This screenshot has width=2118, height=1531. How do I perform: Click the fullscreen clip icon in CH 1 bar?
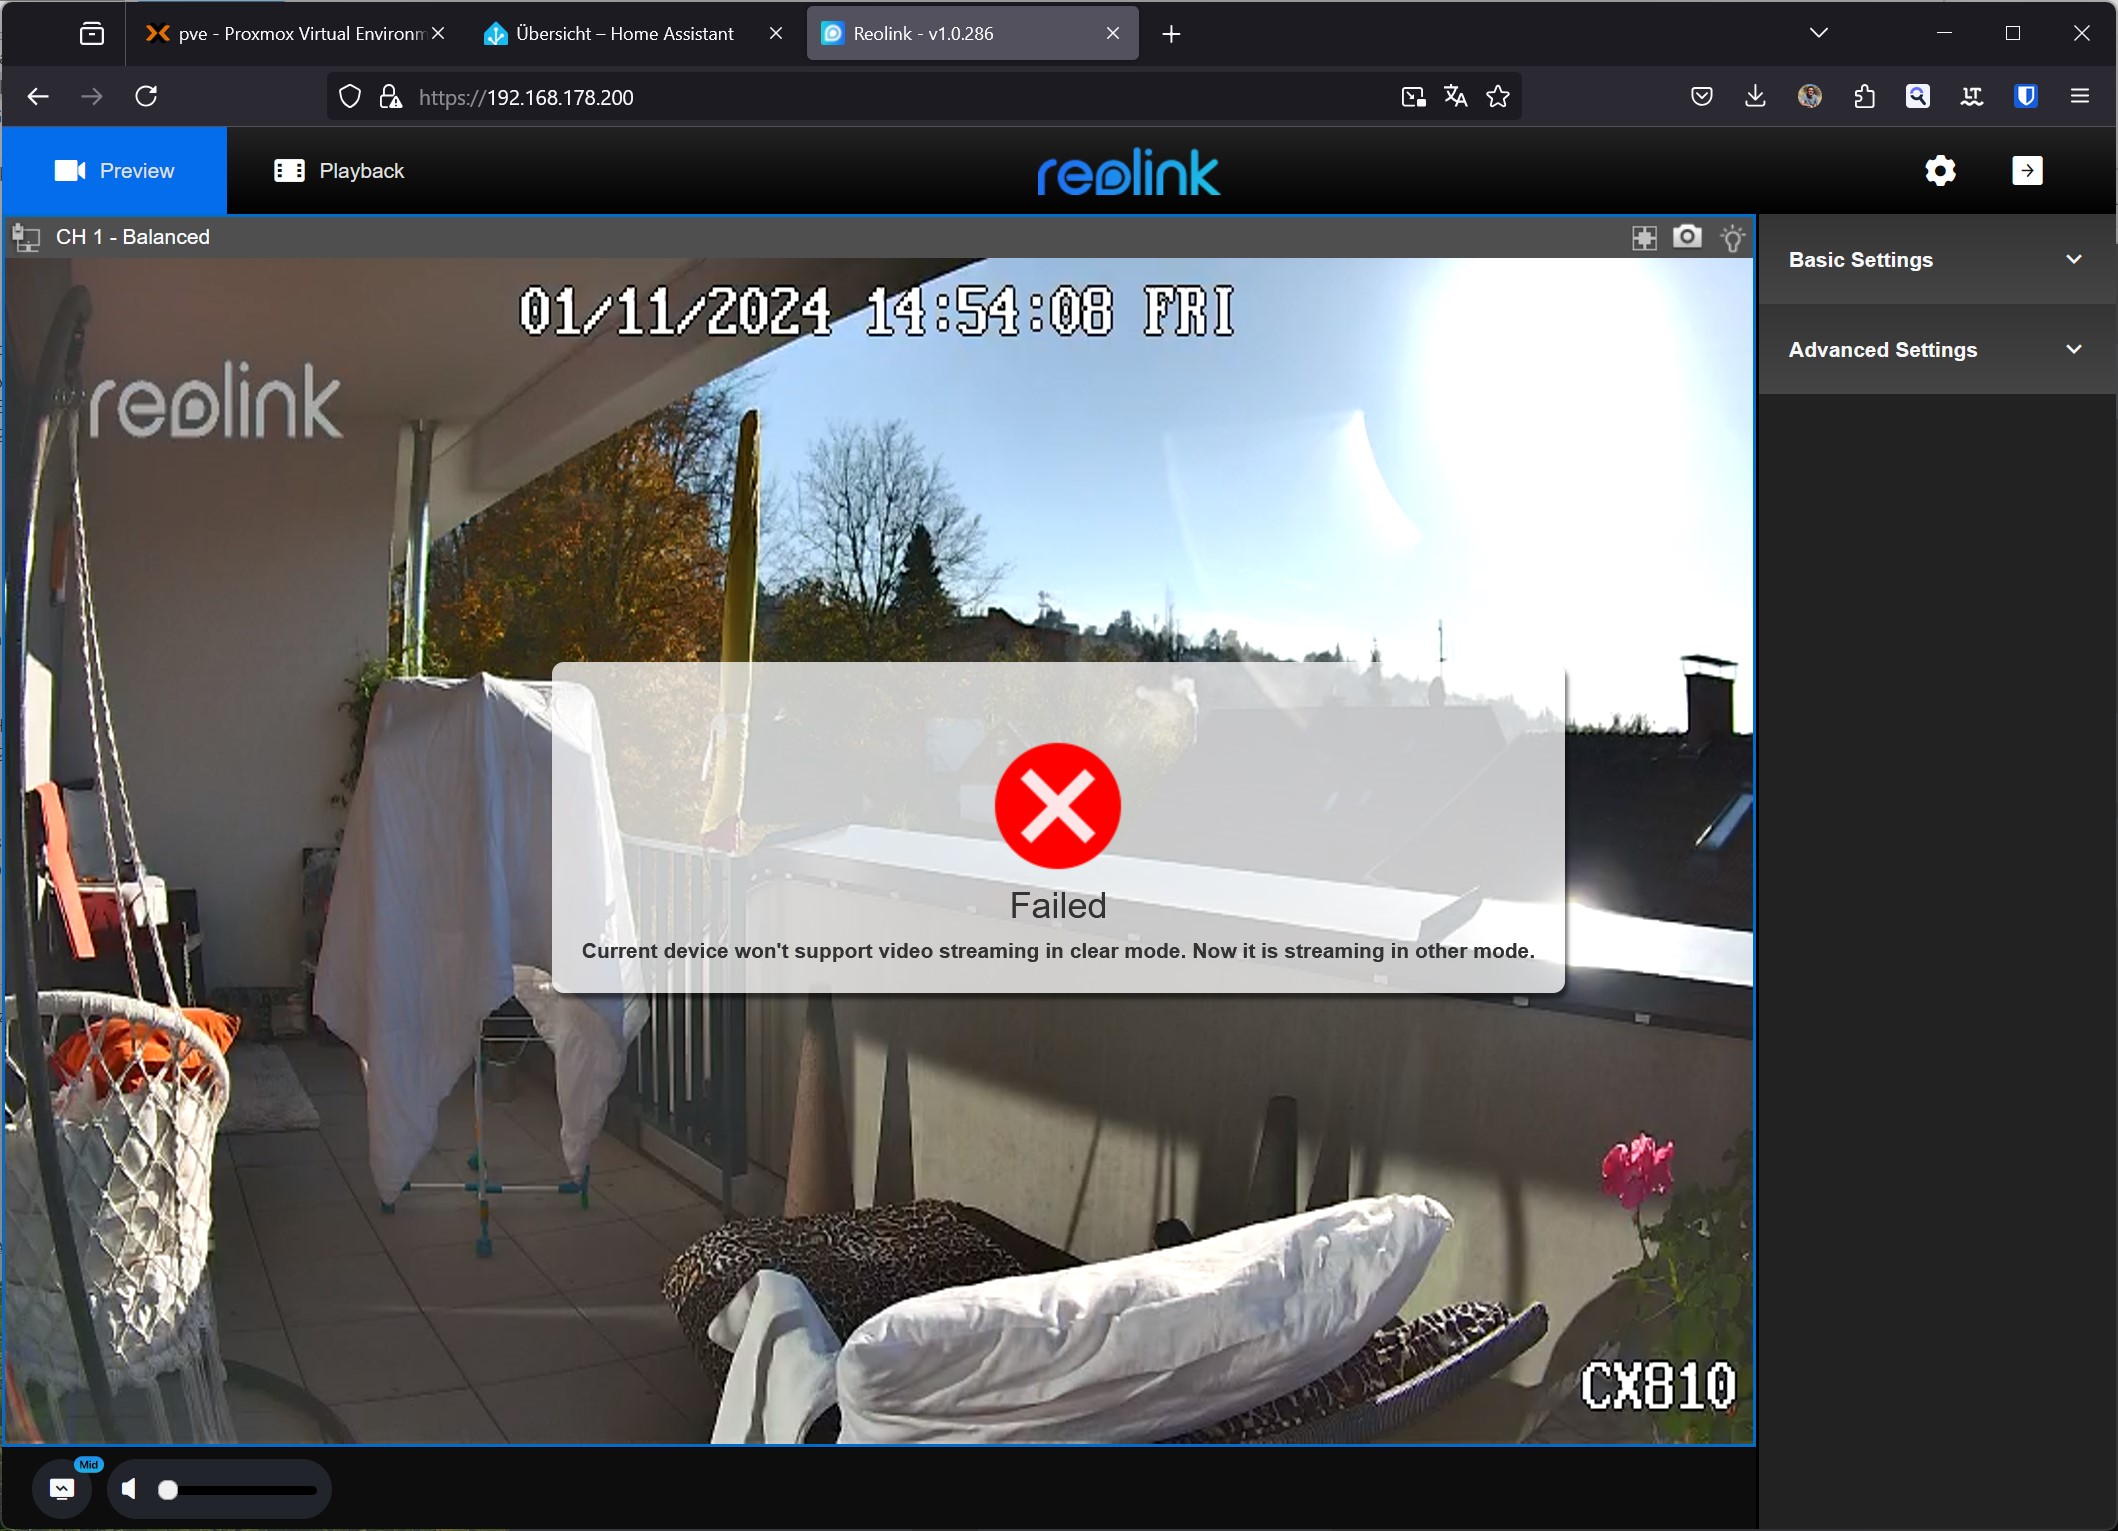(x=1644, y=237)
